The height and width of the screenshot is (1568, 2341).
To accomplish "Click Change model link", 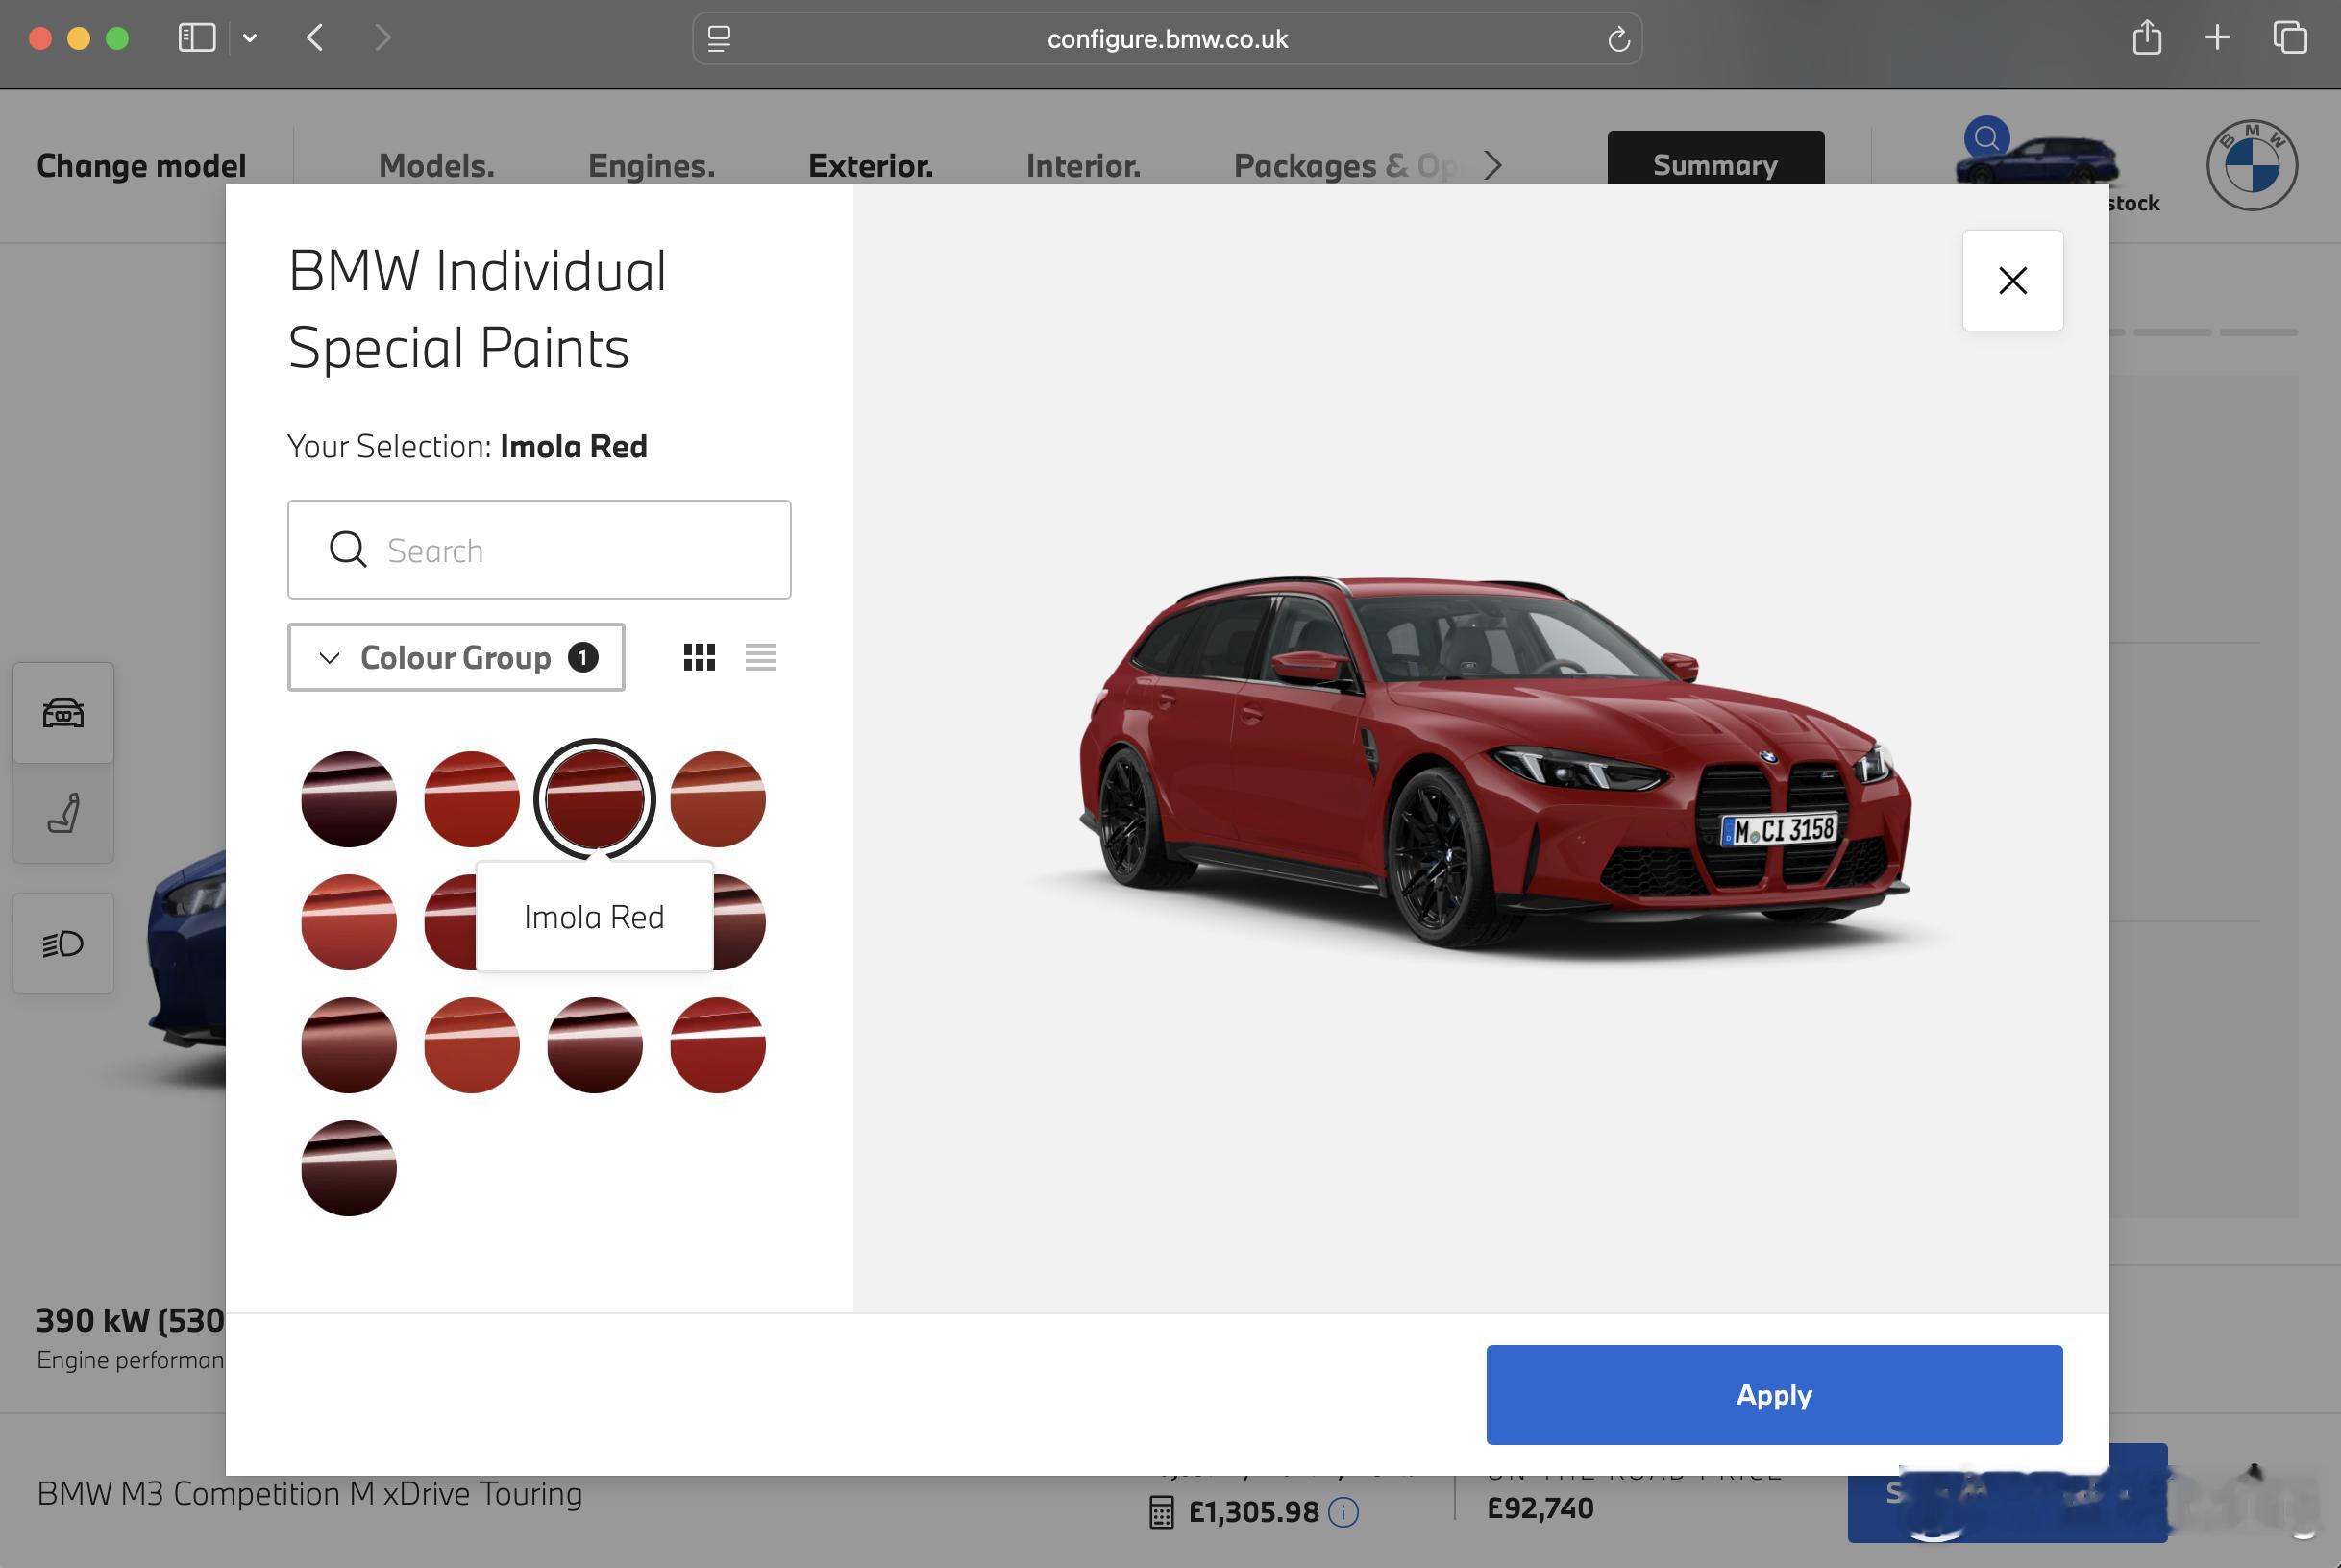I will (141, 165).
